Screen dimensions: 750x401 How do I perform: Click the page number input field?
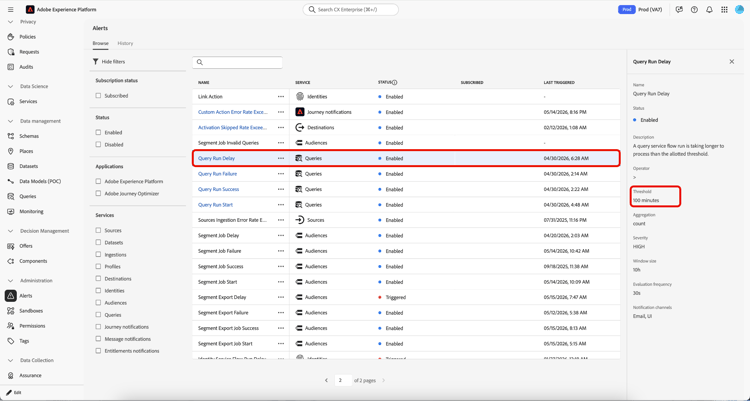tap(343, 380)
